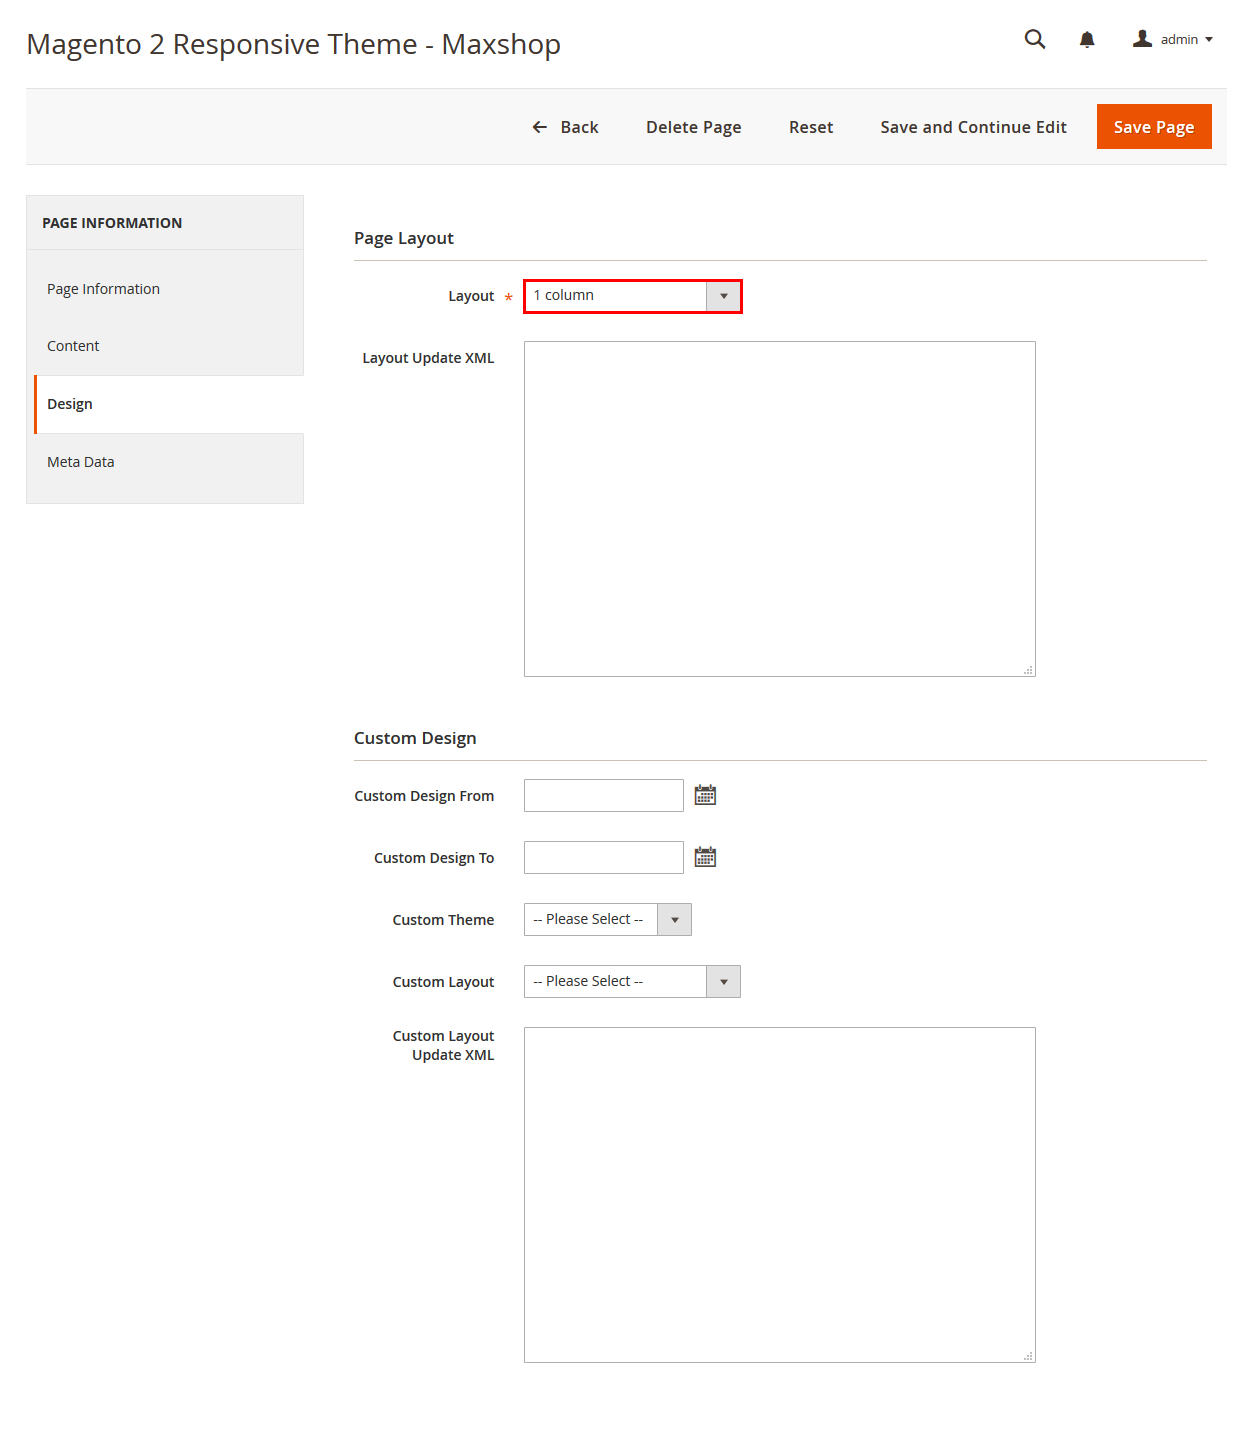Open calendar for Custom Design From

705,795
